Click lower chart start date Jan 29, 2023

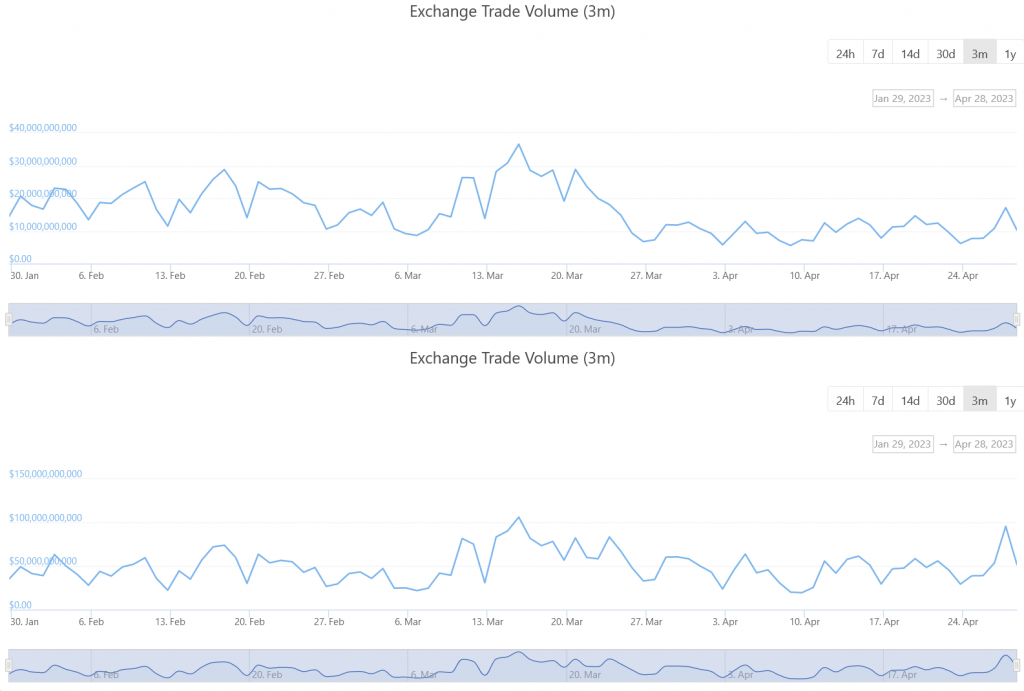coord(903,444)
